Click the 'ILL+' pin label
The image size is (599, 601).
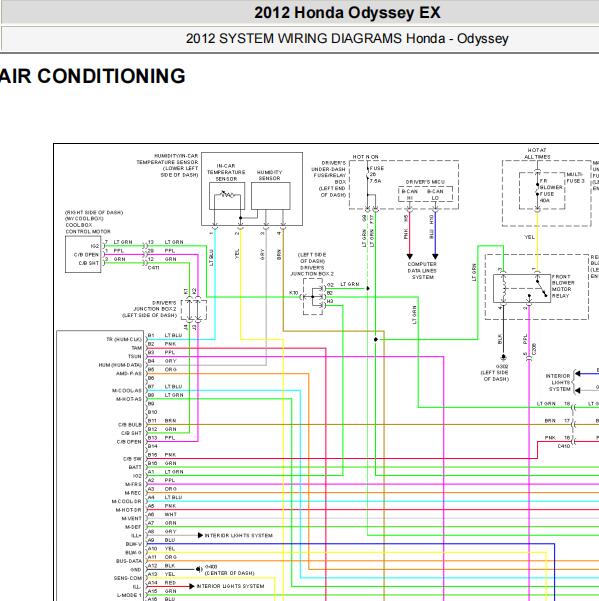136,535
